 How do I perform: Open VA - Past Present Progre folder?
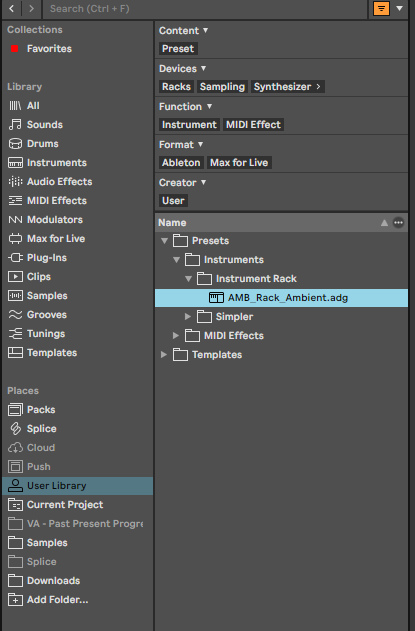76,524
